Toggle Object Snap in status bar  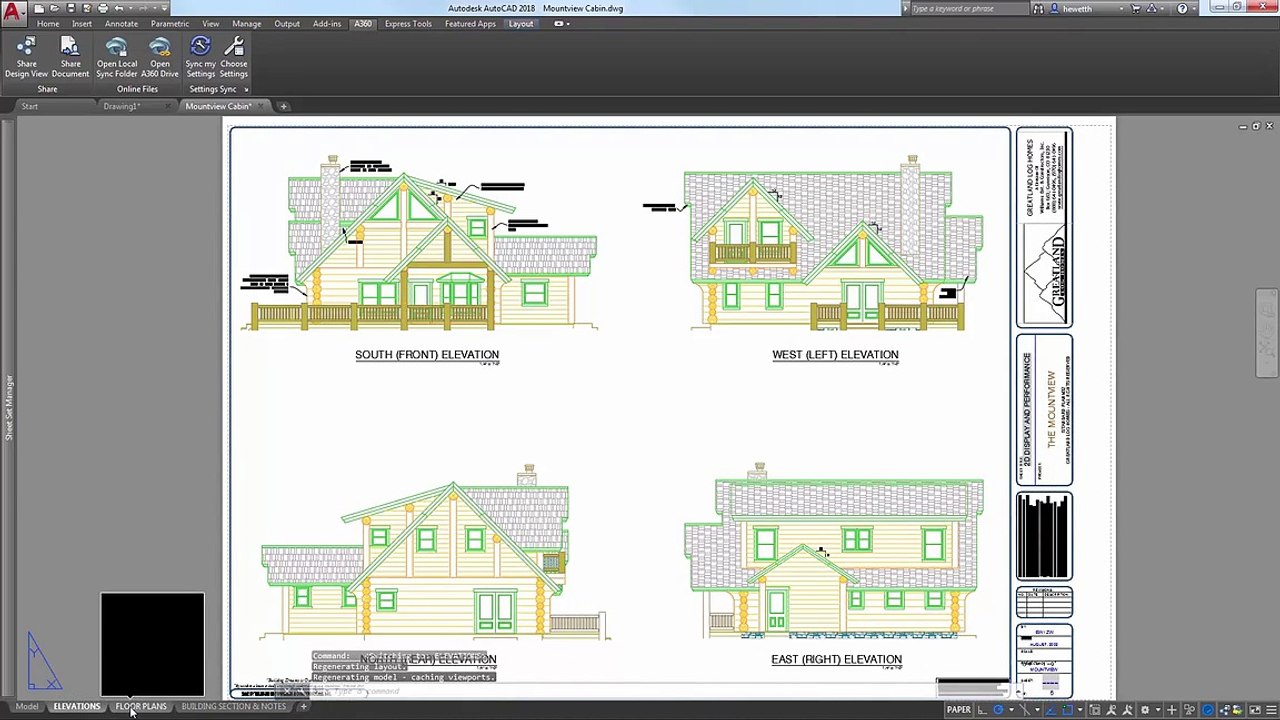[1067, 710]
